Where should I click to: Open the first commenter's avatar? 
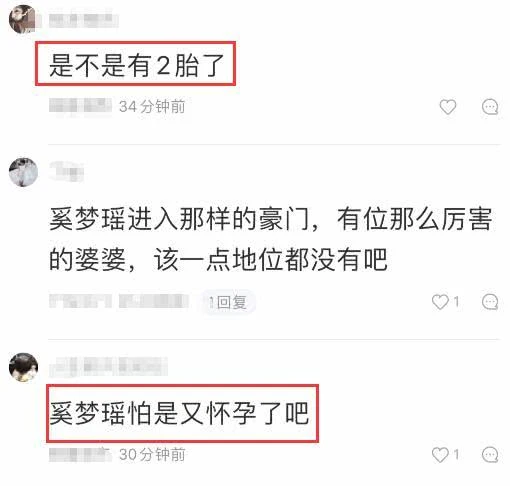click(23, 19)
